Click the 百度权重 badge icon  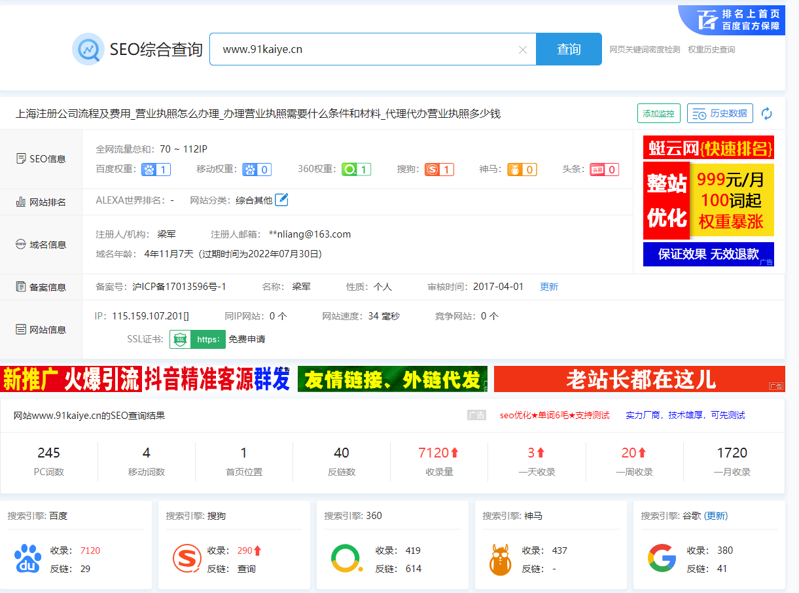coord(156,170)
